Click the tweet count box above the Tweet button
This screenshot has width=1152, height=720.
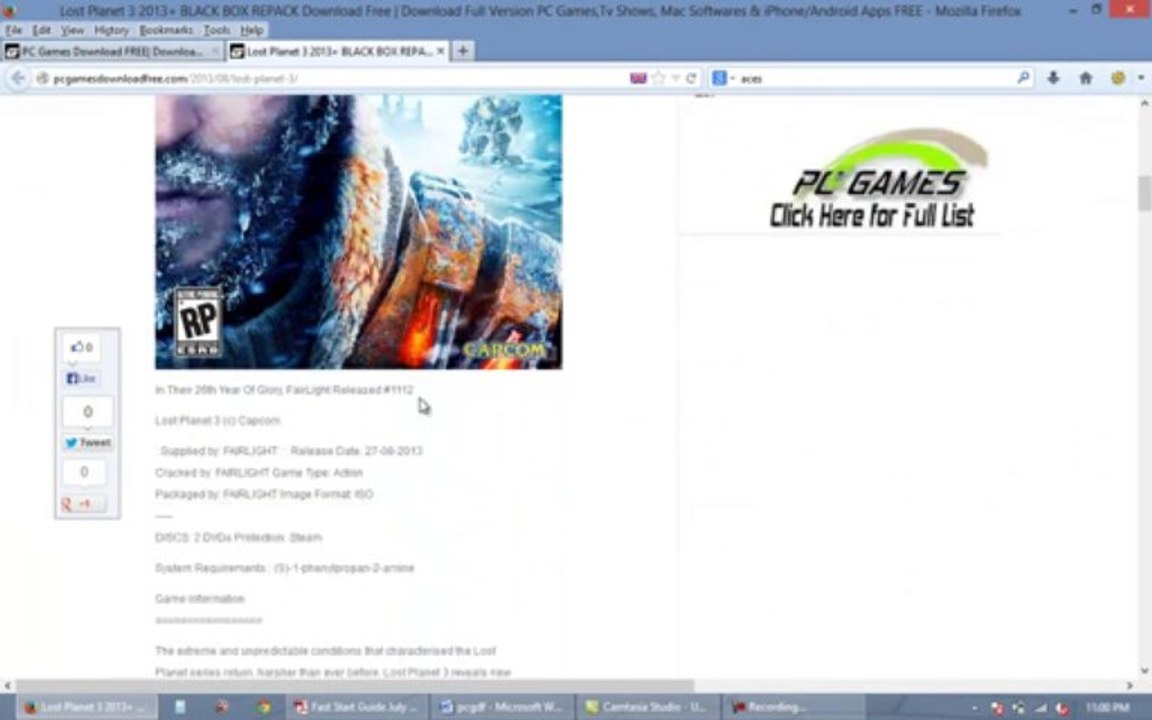click(87, 412)
